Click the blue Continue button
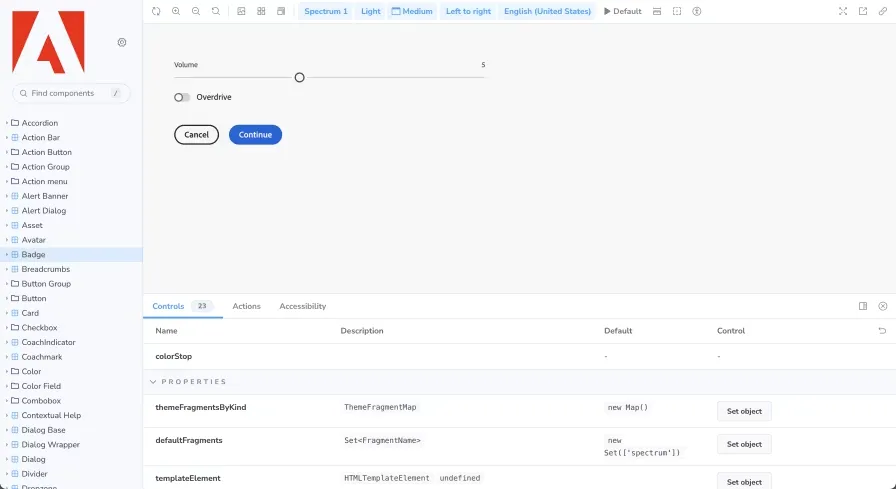The image size is (896, 489). point(255,135)
